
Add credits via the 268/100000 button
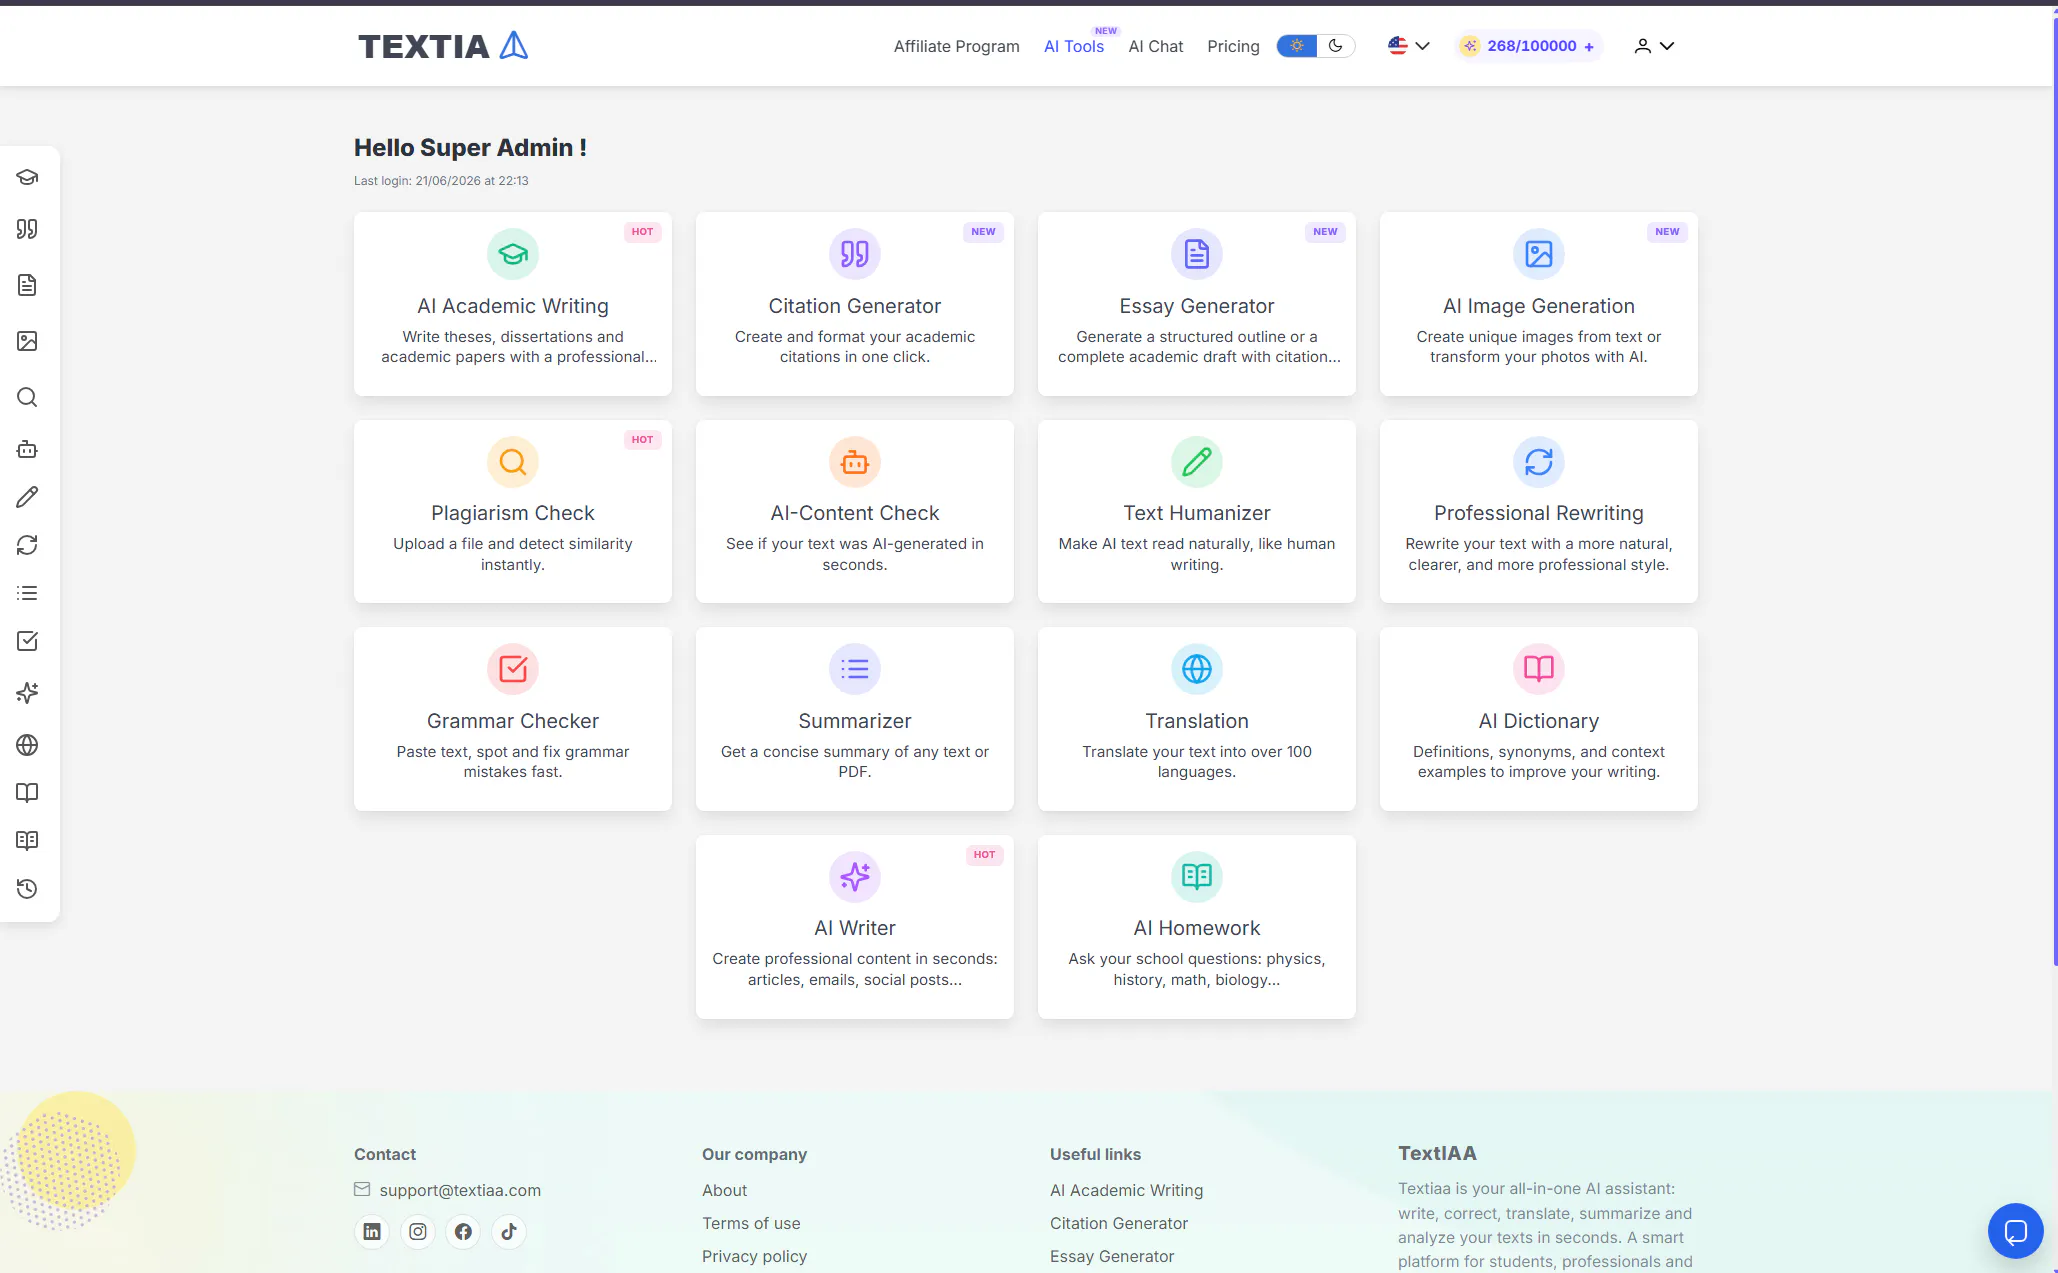[1529, 46]
